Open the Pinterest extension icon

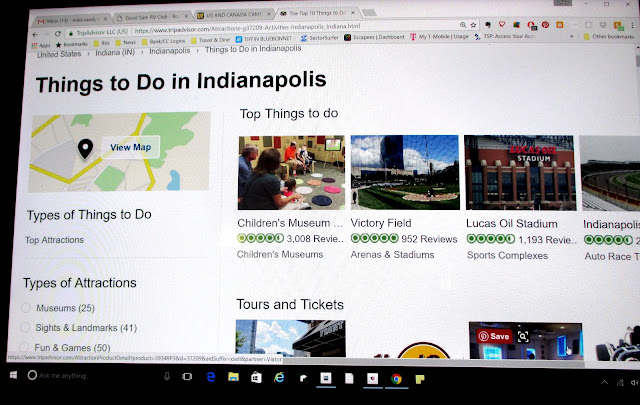tap(546, 24)
